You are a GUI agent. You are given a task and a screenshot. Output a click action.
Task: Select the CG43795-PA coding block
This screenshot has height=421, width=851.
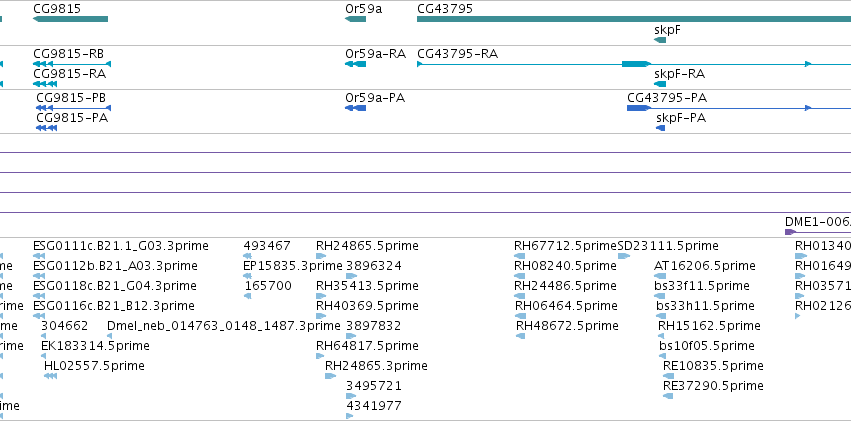(639, 108)
